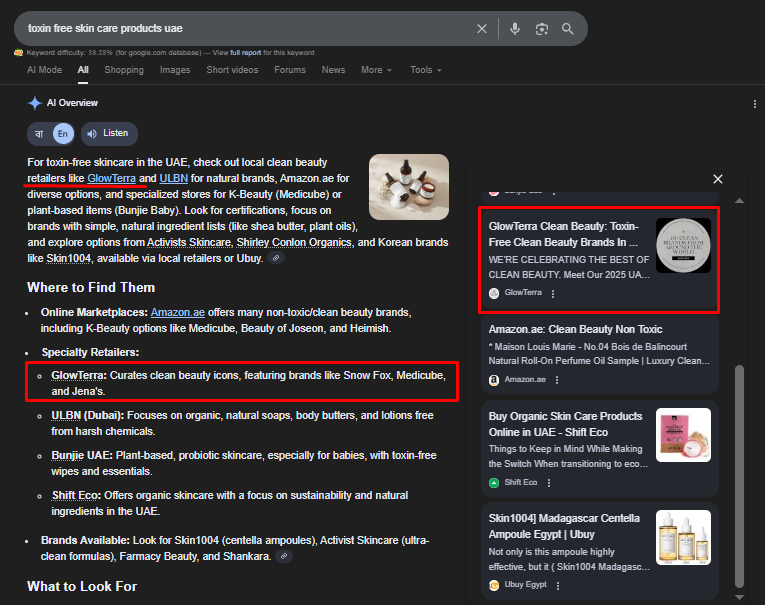Image resolution: width=765 pixels, height=605 pixels.
Task: Open the skincare products thumbnail image
Action: pos(409,187)
